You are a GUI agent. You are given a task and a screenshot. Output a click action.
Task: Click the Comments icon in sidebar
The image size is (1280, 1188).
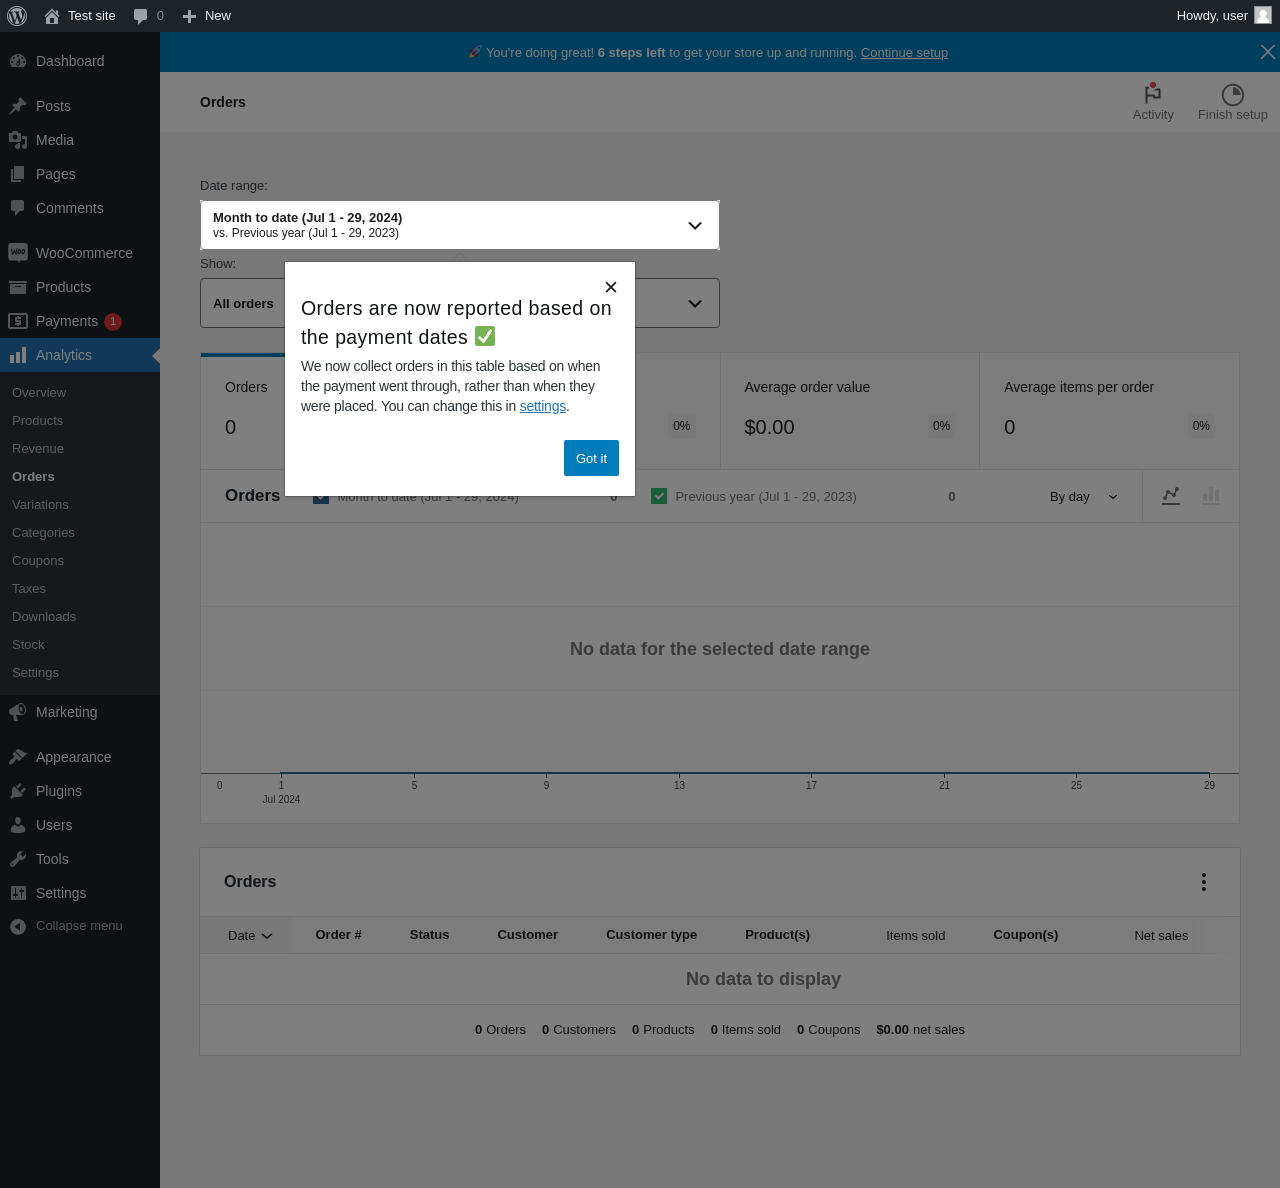(x=18, y=208)
